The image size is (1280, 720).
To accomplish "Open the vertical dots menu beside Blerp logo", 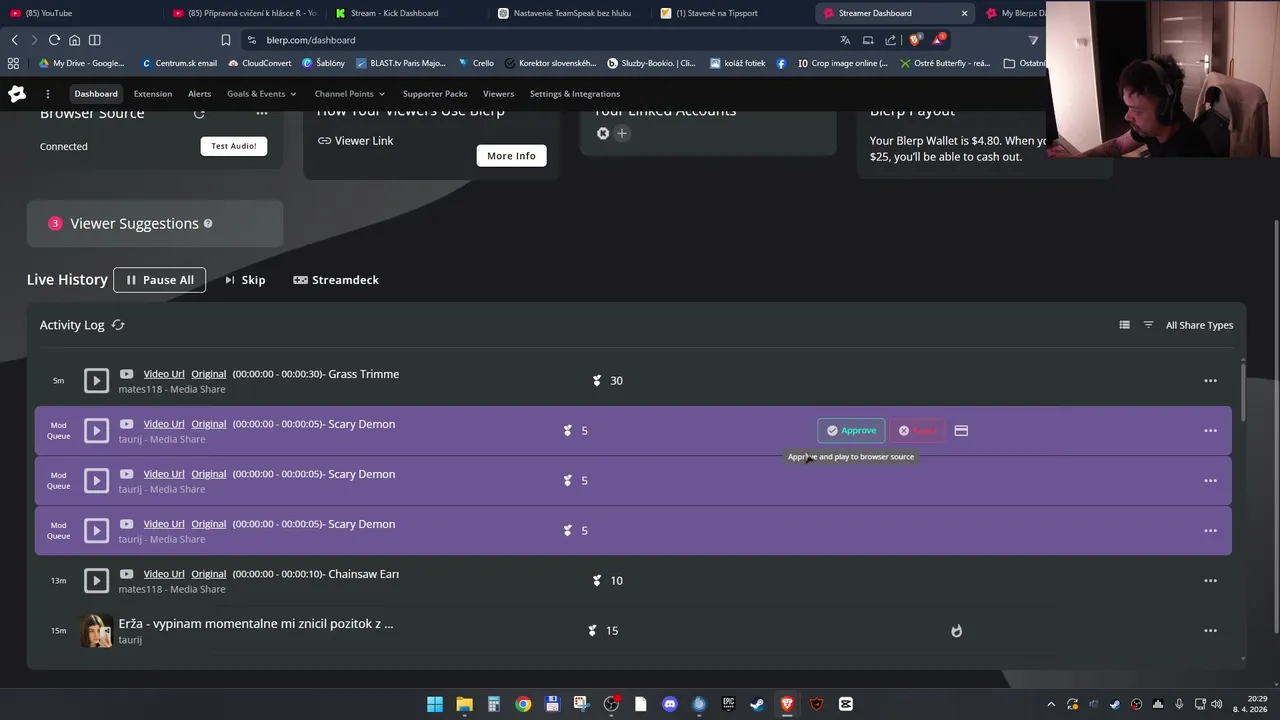I will pyautogui.click(x=47, y=94).
